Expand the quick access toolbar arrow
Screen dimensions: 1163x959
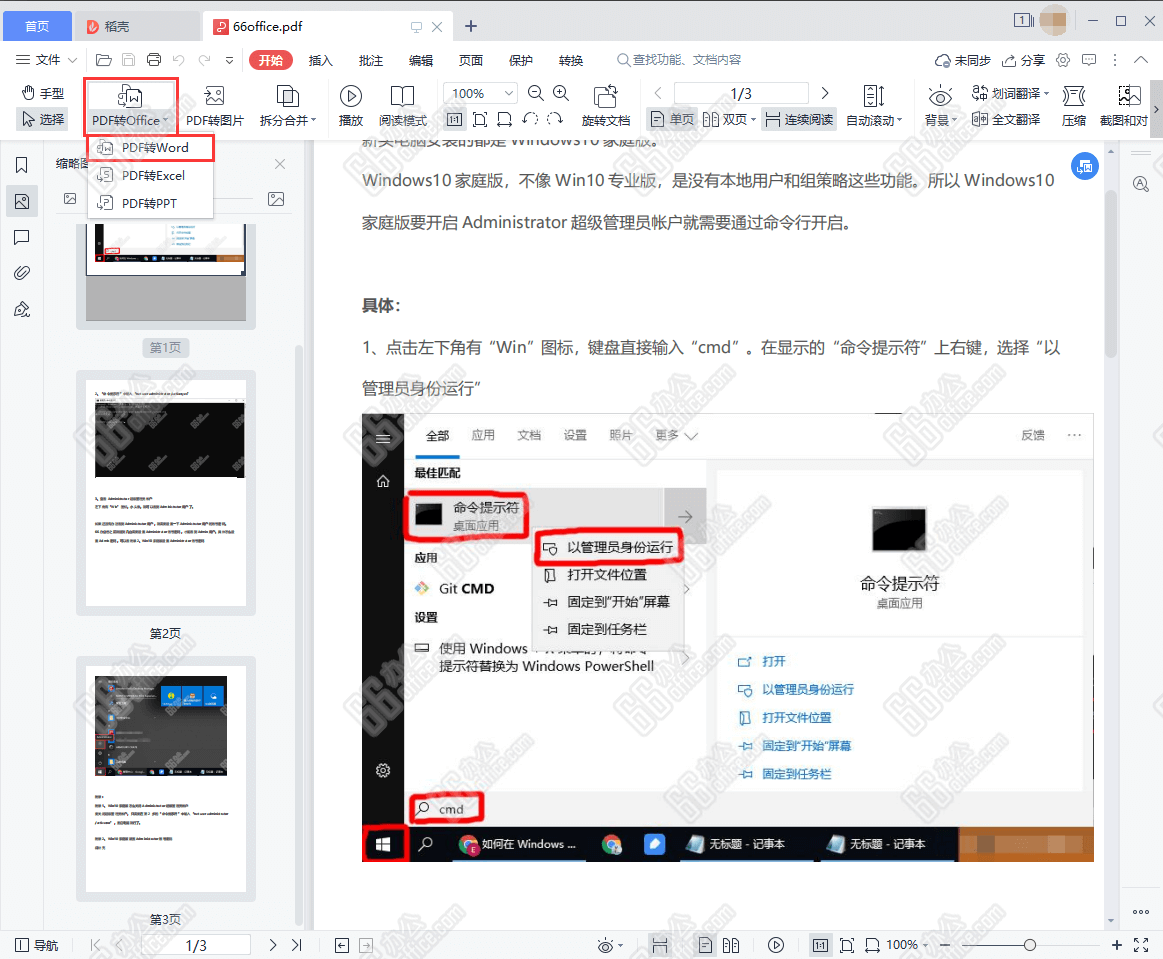pos(229,60)
